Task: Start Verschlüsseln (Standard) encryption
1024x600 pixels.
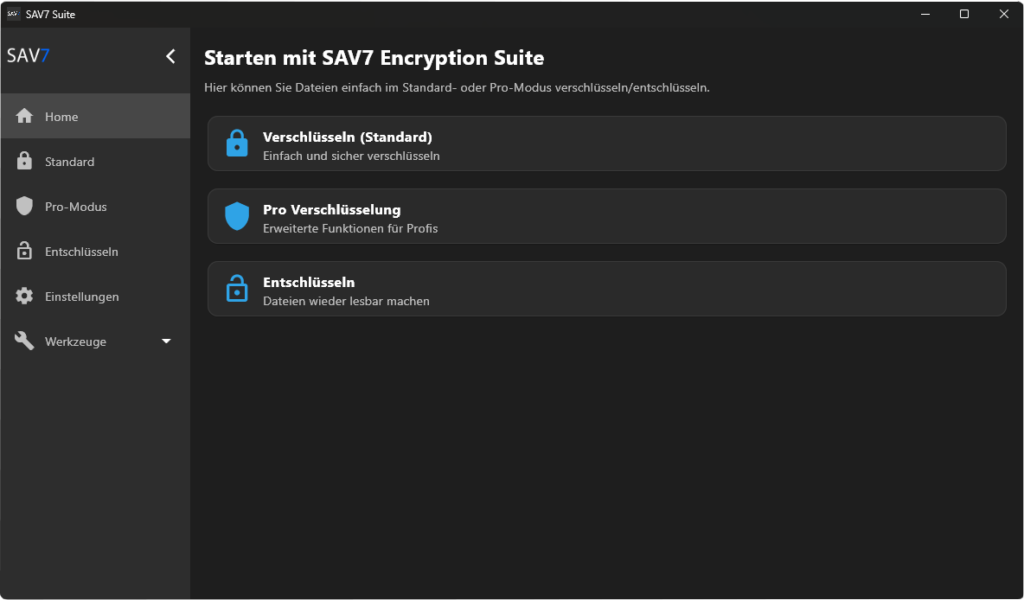Action: coord(605,143)
